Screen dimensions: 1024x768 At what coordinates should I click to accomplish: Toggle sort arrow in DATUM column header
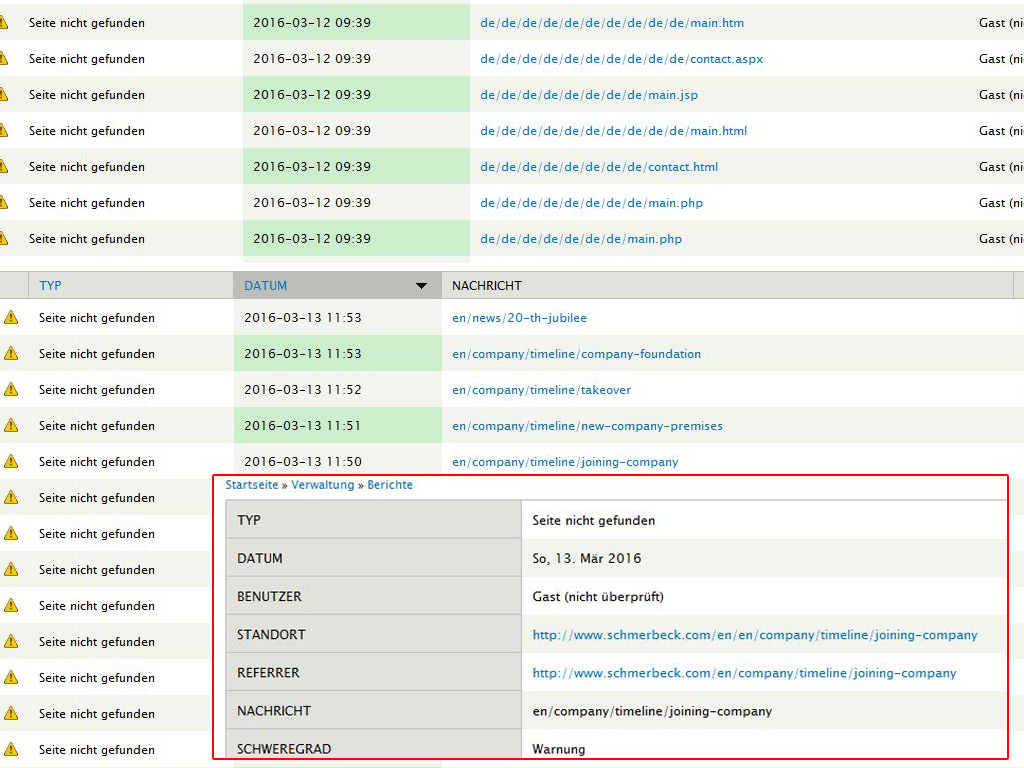[421, 286]
